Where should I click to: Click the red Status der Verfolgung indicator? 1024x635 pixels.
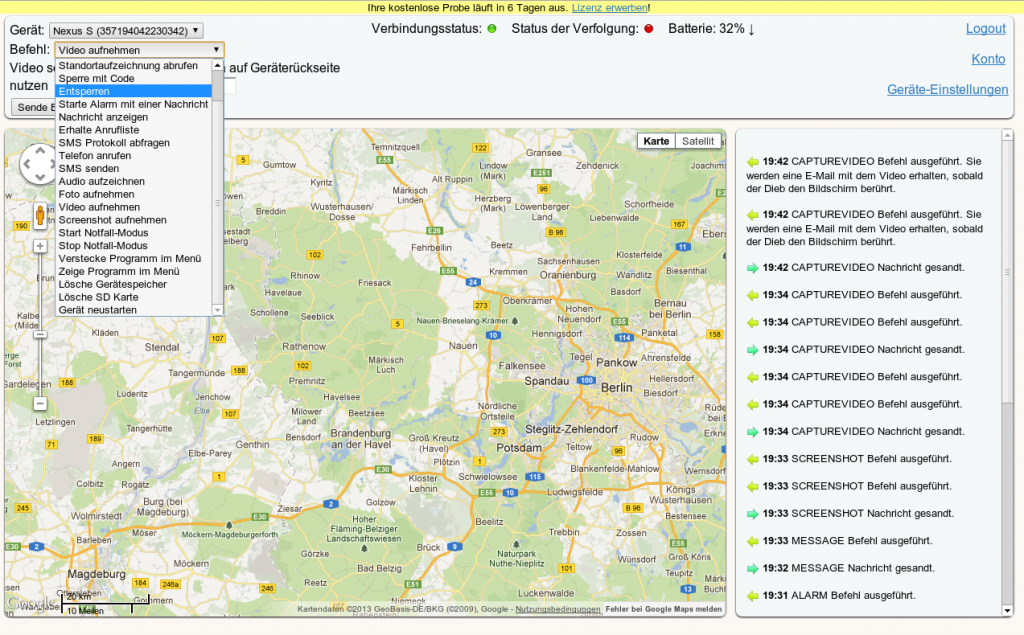(648, 29)
